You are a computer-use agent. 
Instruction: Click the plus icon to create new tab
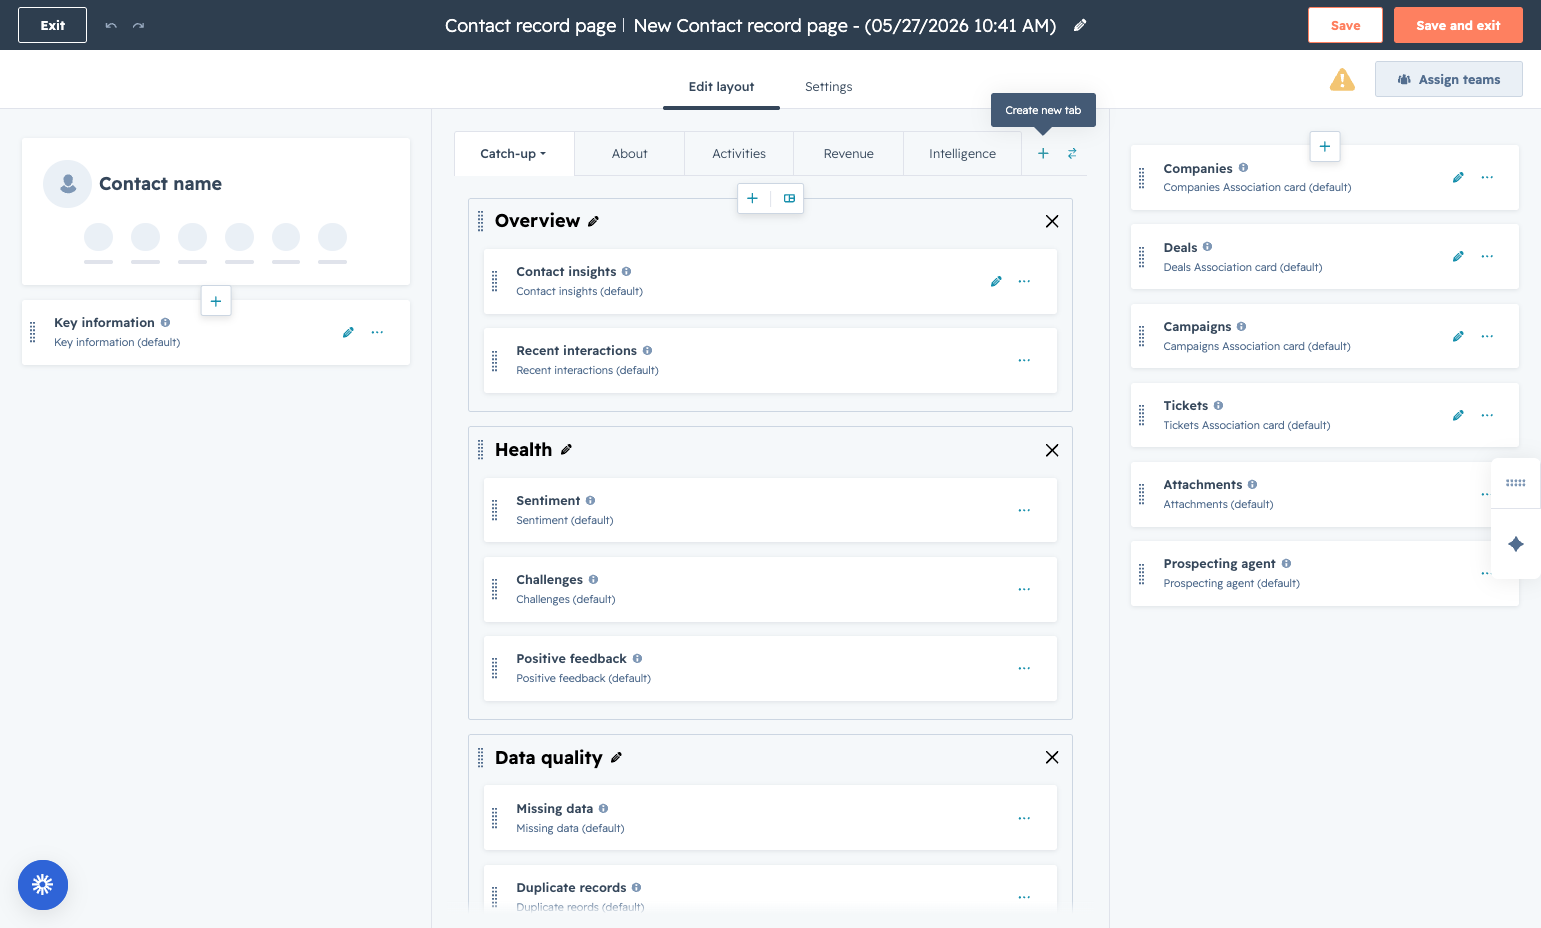(1043, 153)
